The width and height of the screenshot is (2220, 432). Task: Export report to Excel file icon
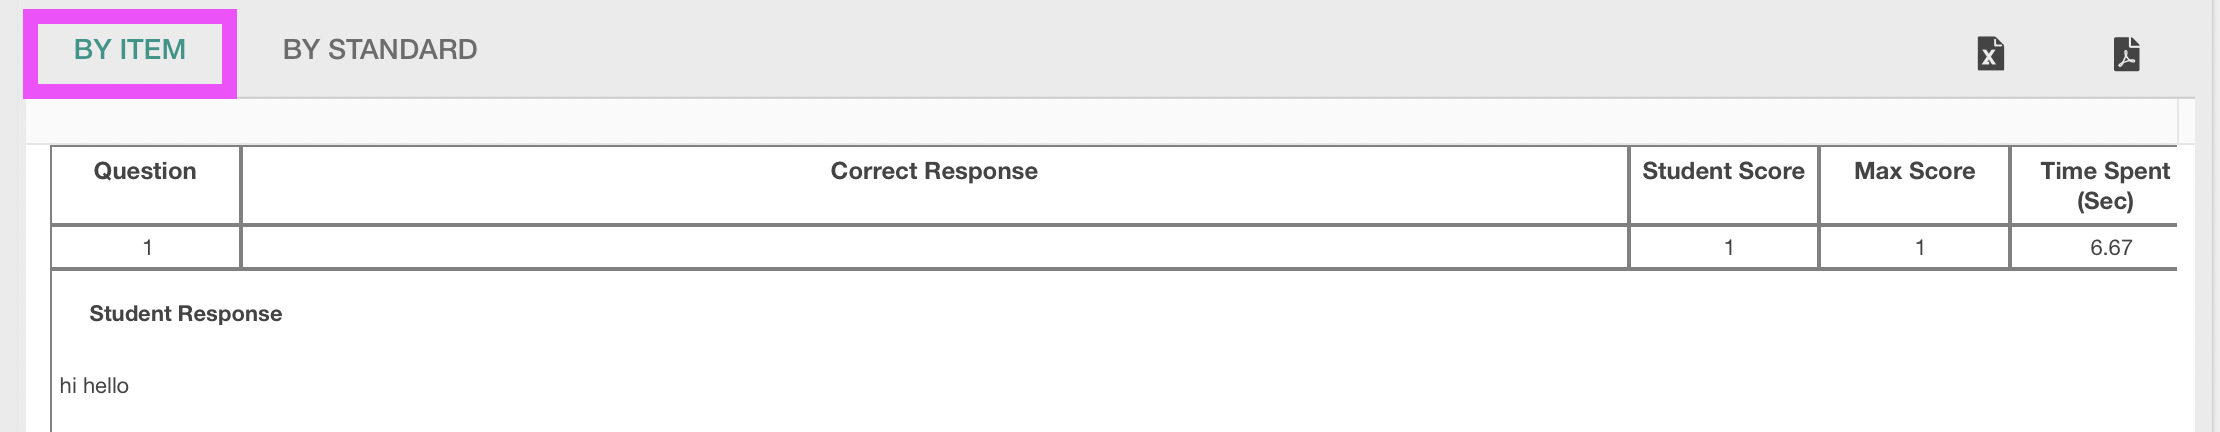(x=1990, y=53)
